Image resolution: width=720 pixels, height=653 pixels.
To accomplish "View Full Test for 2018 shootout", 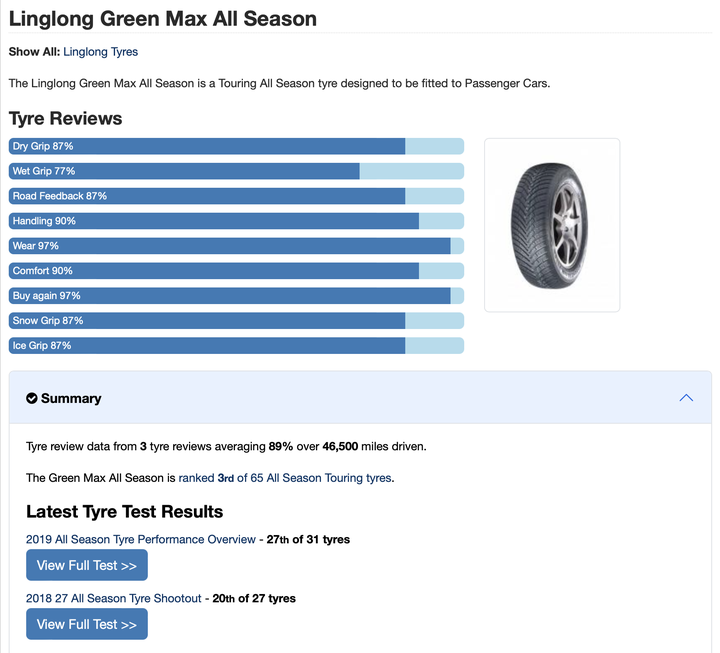I will pyautogui.click(x=87, y=624).
